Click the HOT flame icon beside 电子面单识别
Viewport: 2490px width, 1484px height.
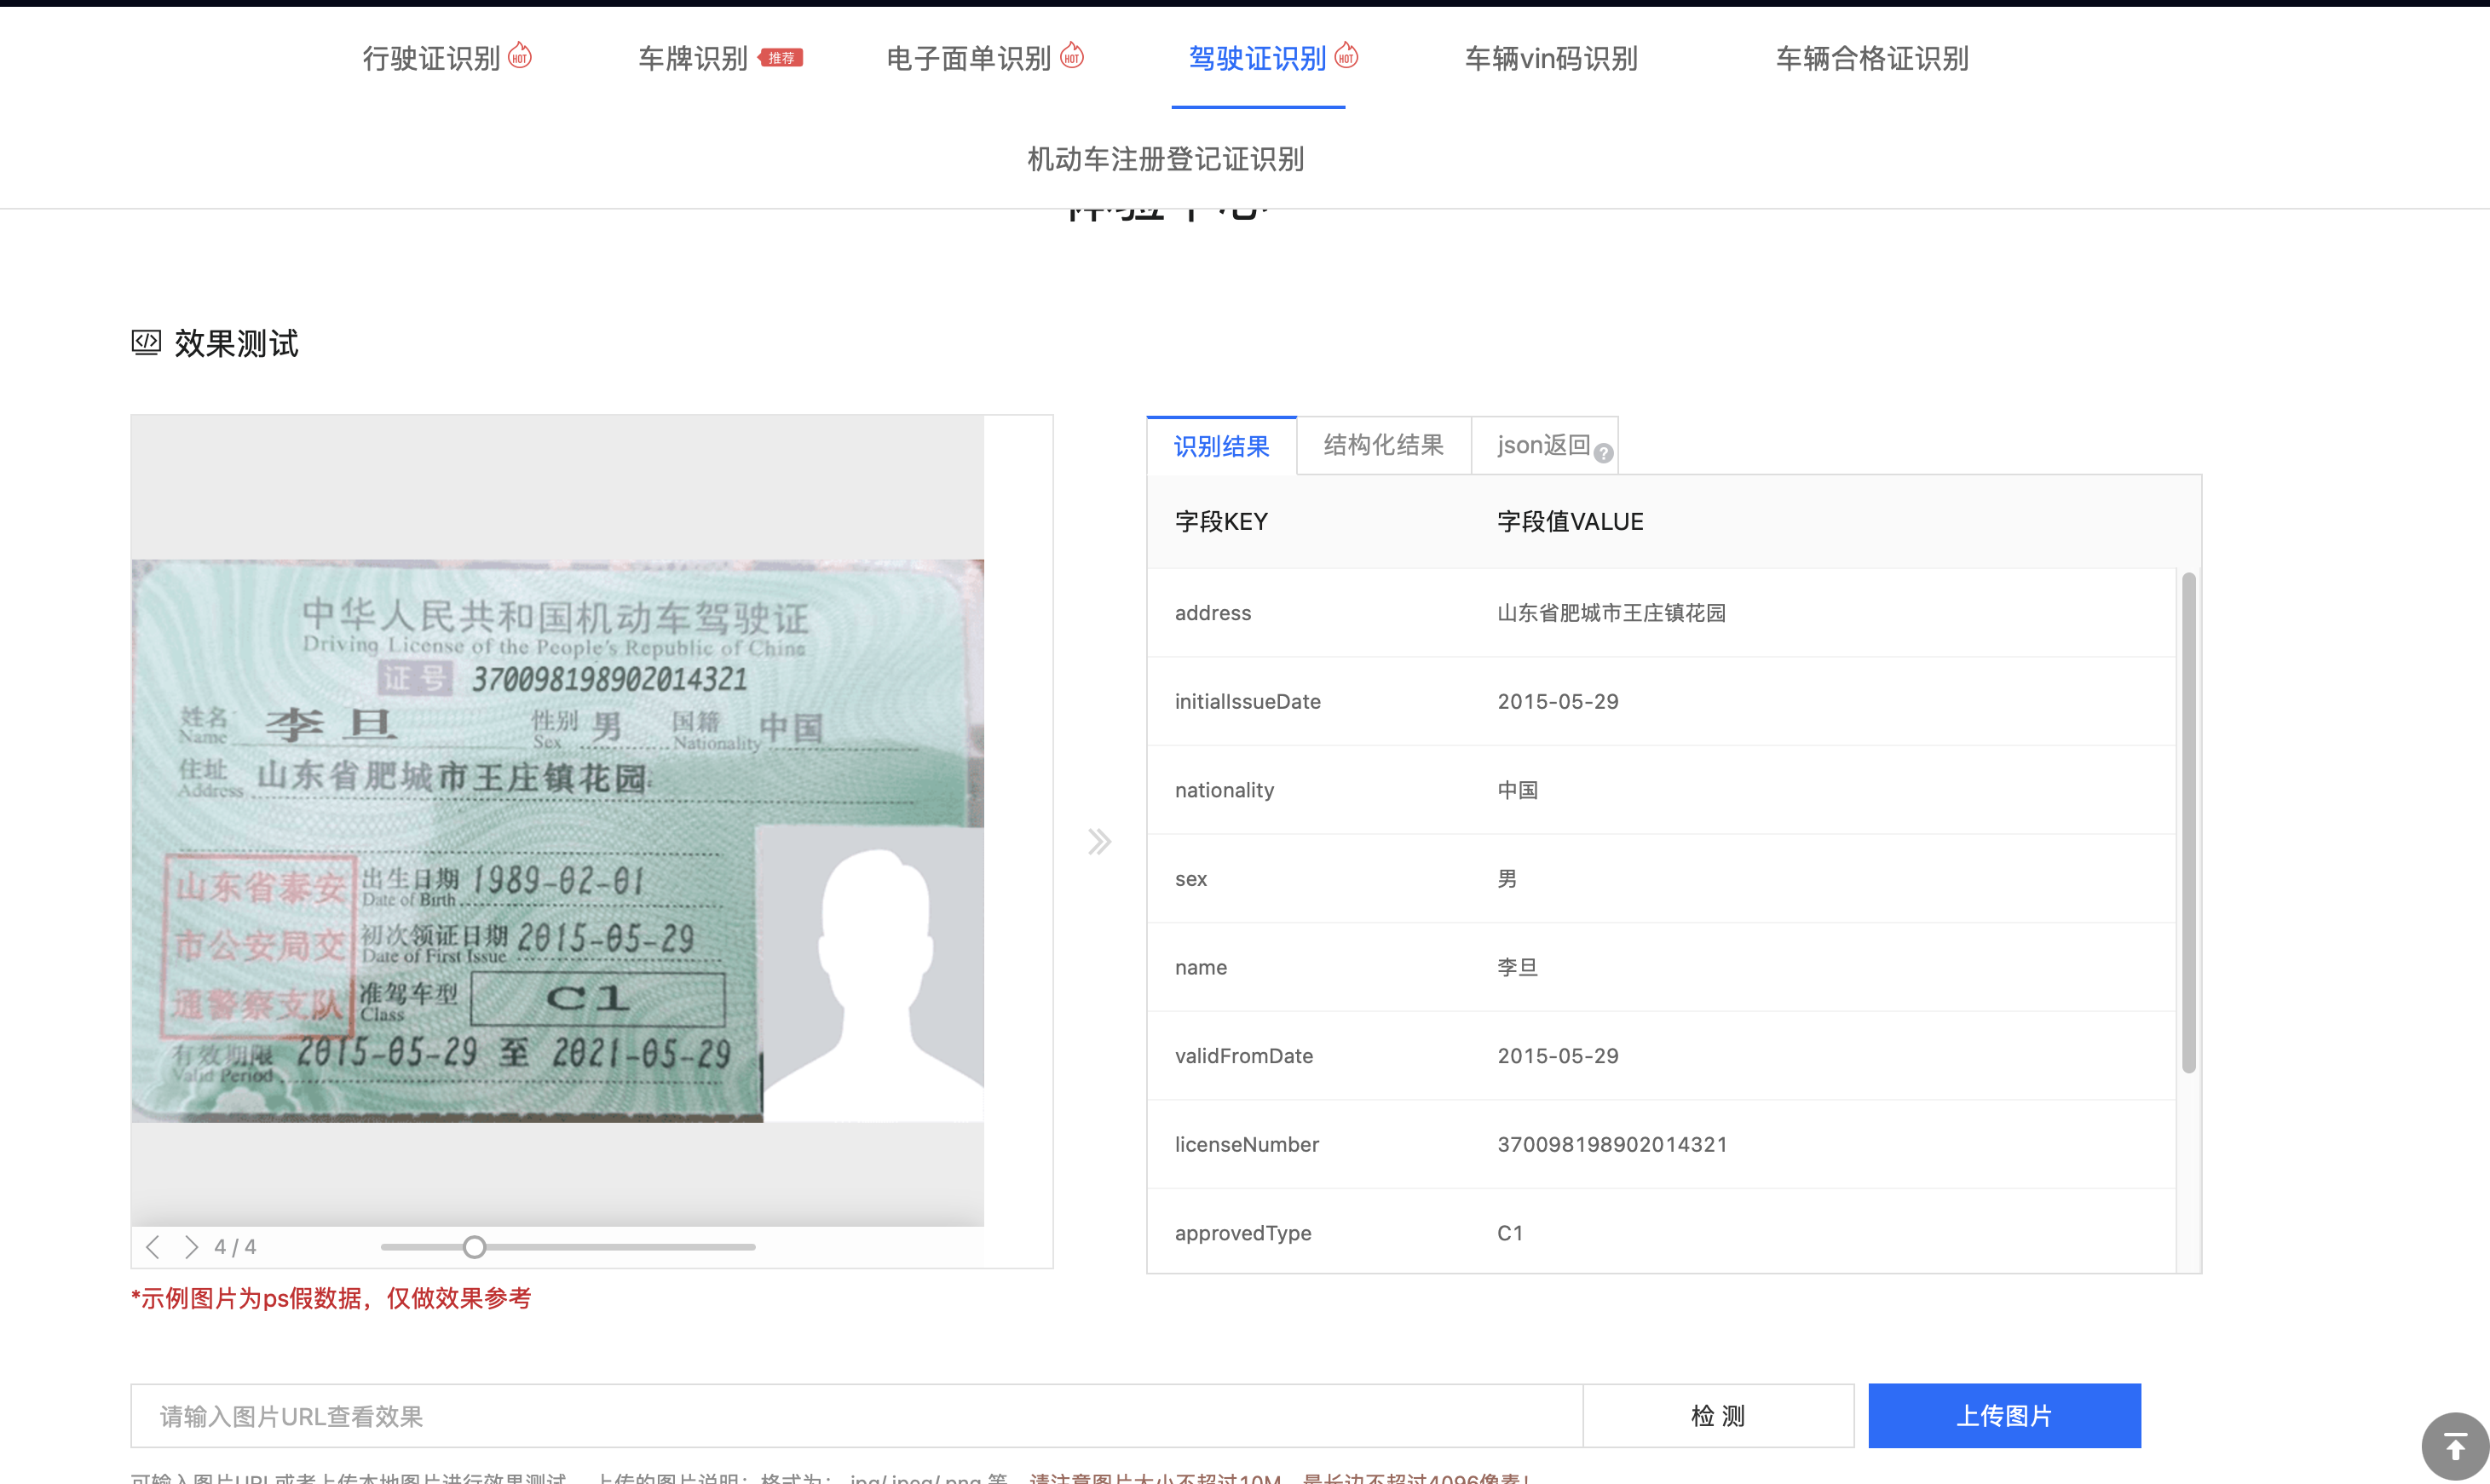click(1072, 55)
